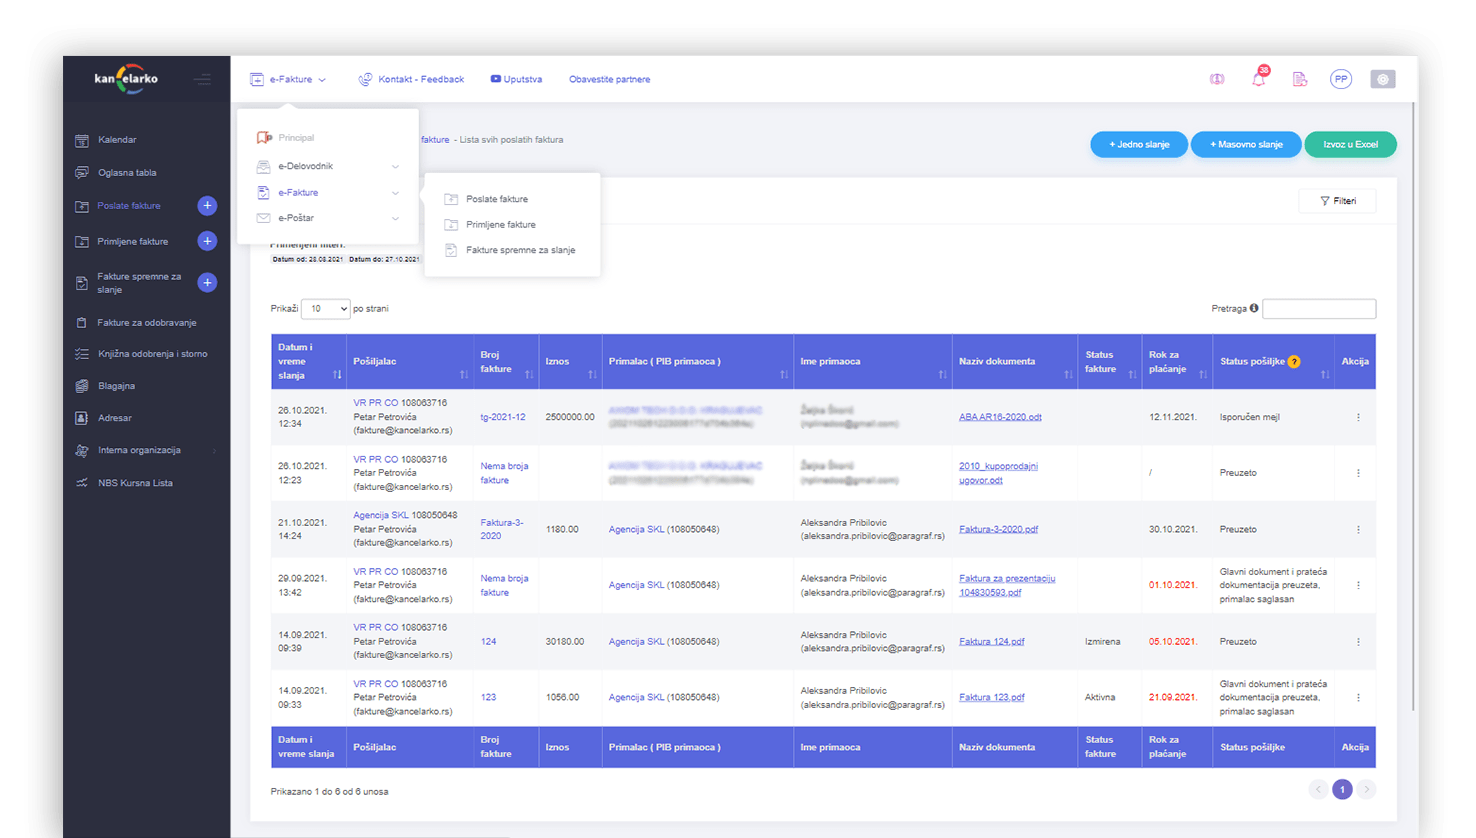The height and width of the screenshot is (838, 1476).
Task: Click the plus icon next to Poslate fakture
Action: [207, 206]
